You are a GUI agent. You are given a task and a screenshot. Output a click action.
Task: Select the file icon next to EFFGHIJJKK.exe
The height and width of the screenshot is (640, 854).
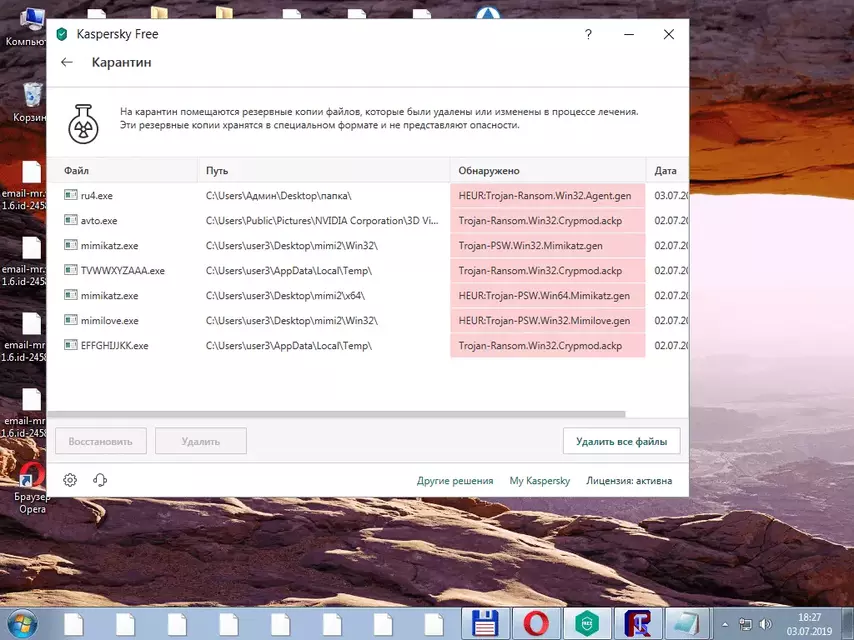(71, 345)
